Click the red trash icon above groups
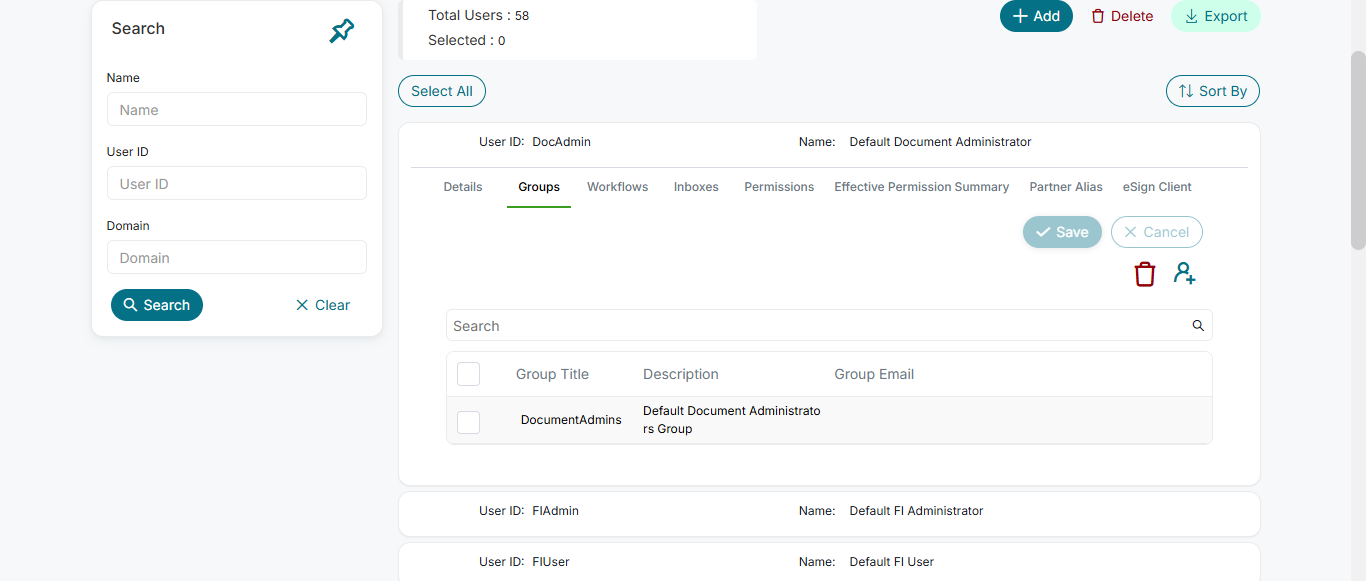1366x581 pixels. tap(1144, 274)
